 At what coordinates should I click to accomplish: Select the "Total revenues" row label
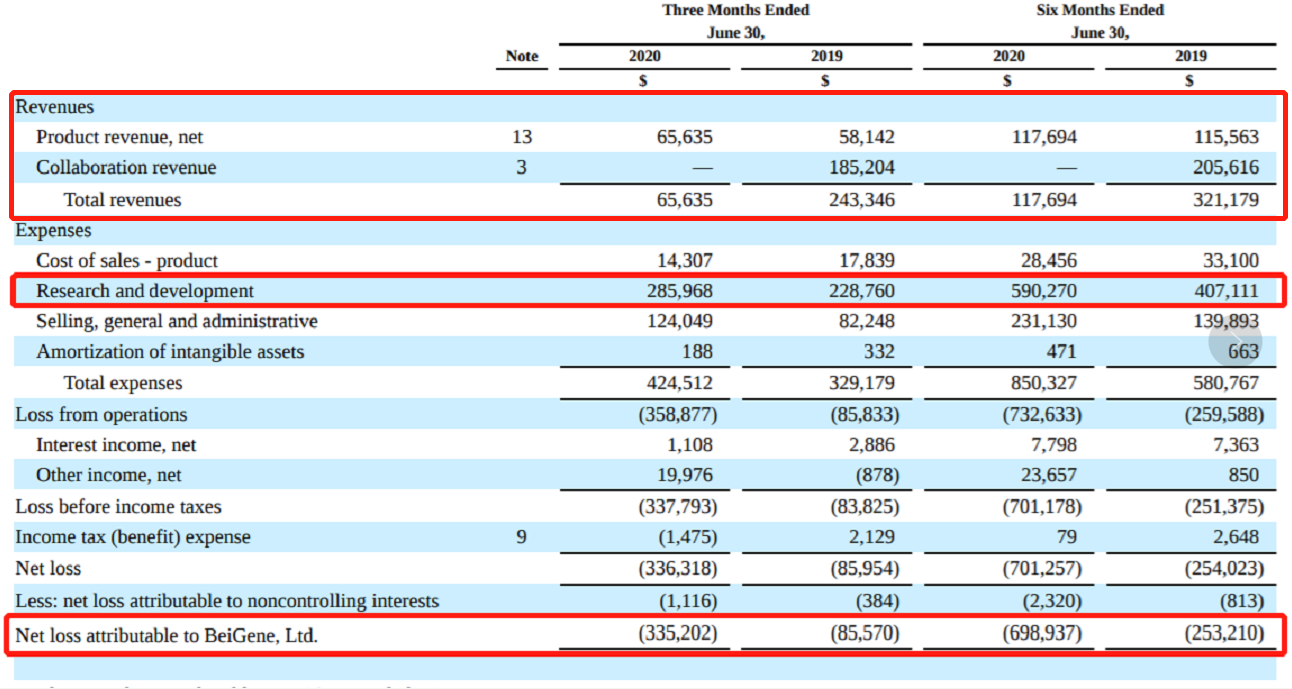tap(122, 200)
